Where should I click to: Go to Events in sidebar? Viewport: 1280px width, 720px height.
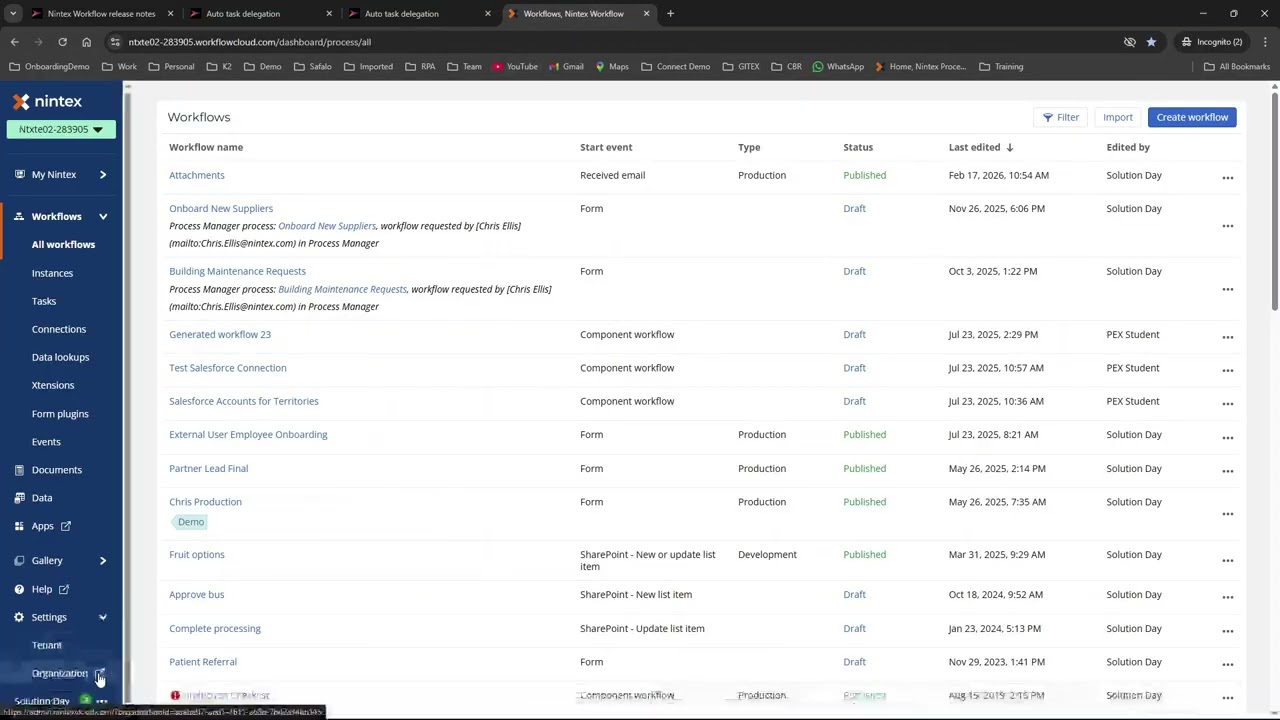[x=46, y=442]
